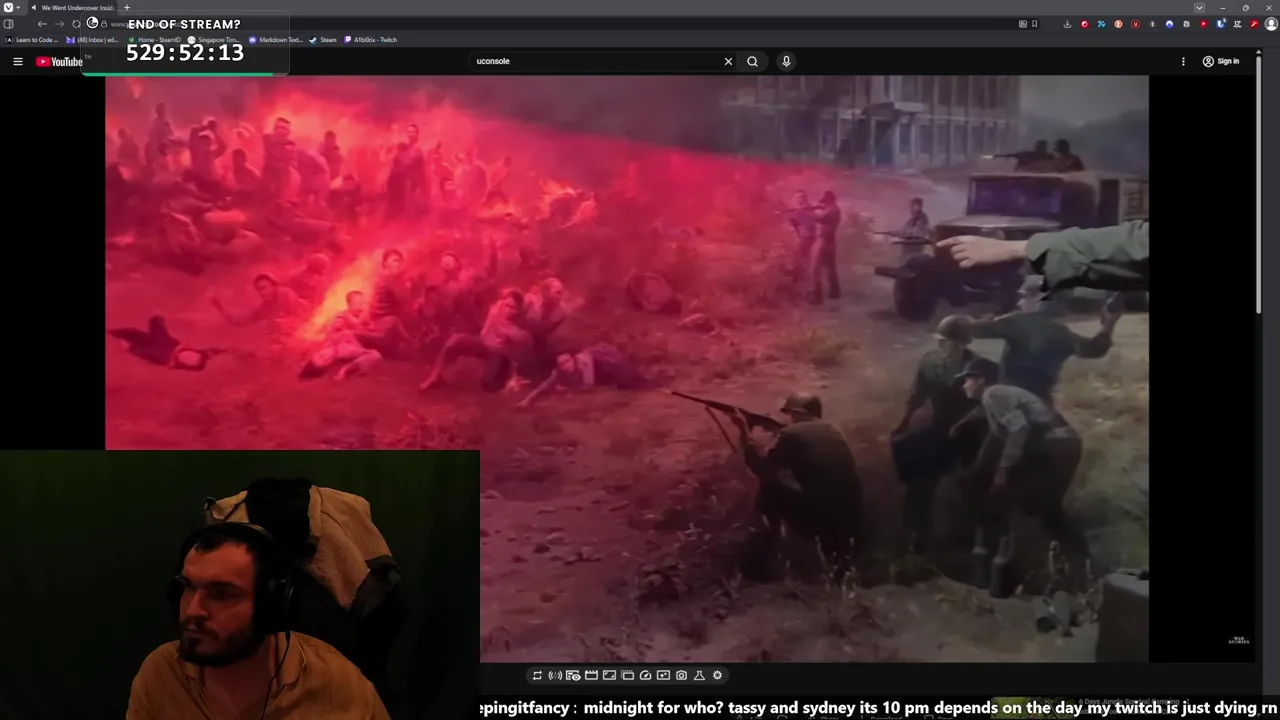This screenshot has height=720, width=1280.
Task: Open Home - SteamID bookmark
Action: [x=156, y=40]
